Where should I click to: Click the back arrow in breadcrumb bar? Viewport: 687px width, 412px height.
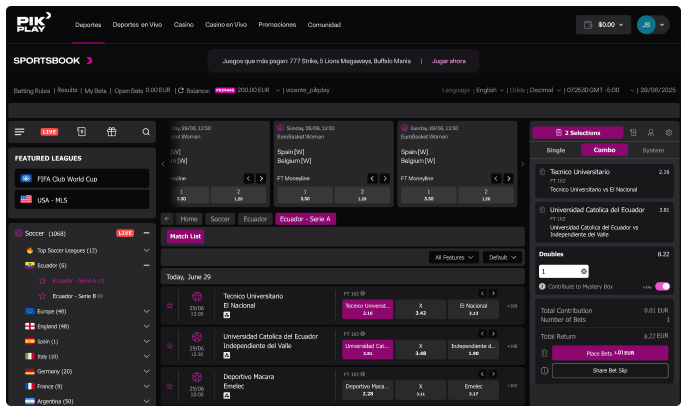pyautogui.click(x=167, y=219)
